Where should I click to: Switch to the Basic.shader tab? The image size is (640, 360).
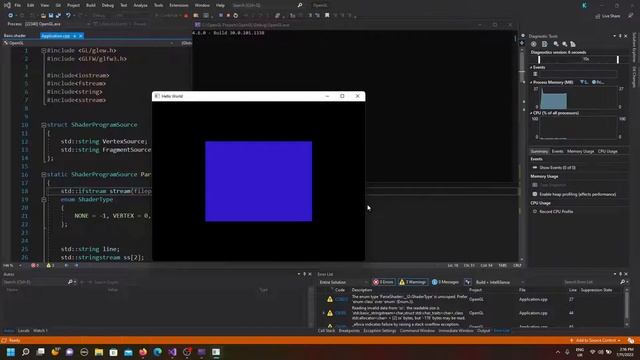[x=15, y=36]
